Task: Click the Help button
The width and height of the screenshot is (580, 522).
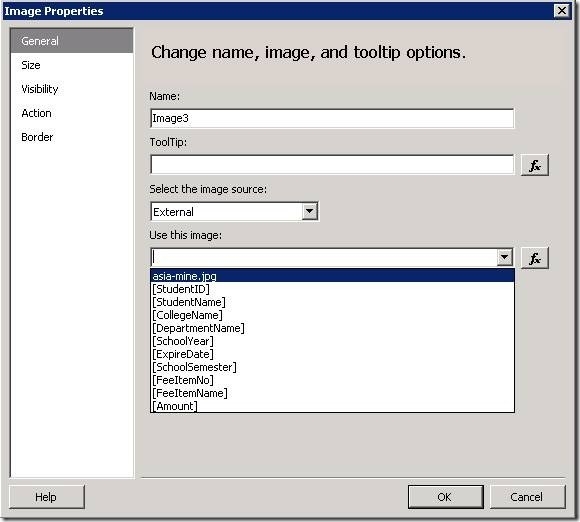Action: click(x=47, y=497)
